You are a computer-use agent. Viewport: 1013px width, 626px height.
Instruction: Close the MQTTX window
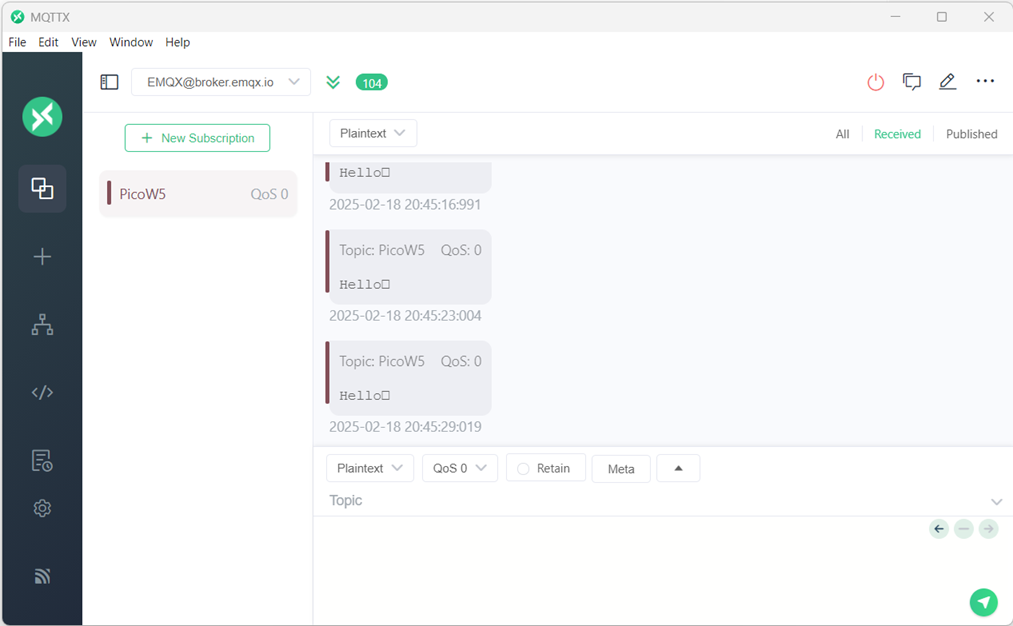tap(988, 17)
